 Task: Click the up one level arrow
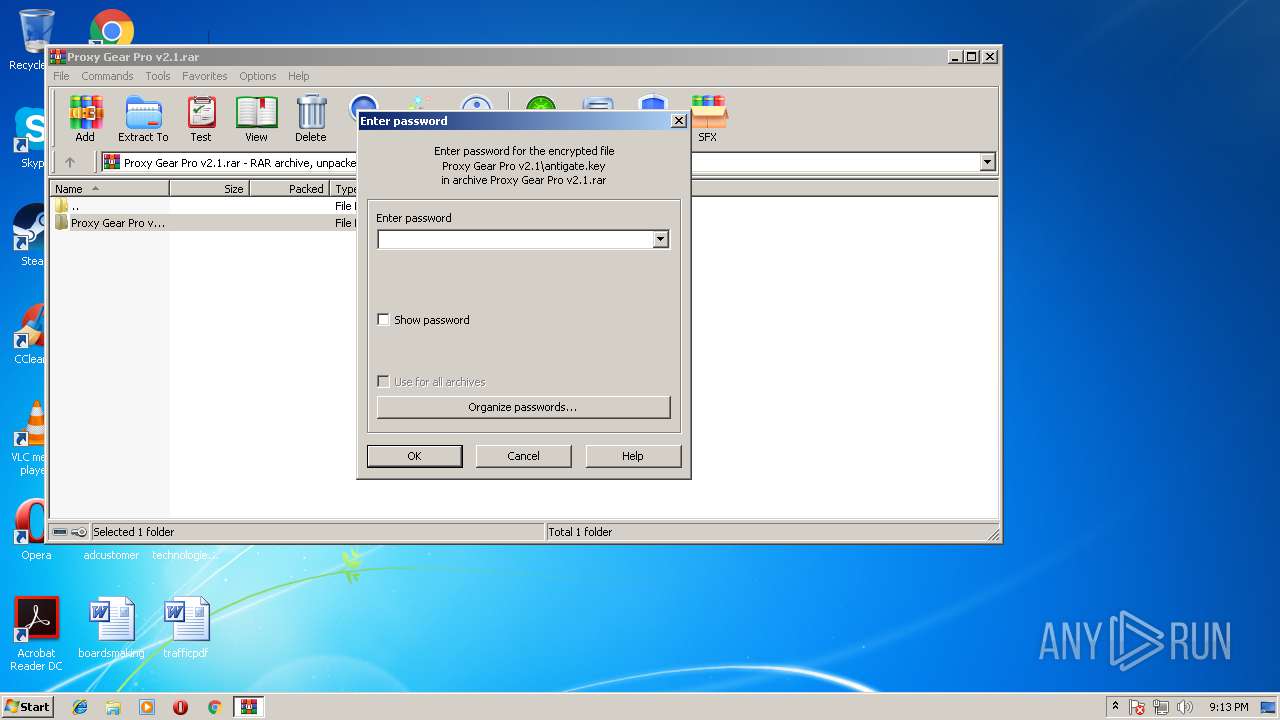click(x=70, y=162)
